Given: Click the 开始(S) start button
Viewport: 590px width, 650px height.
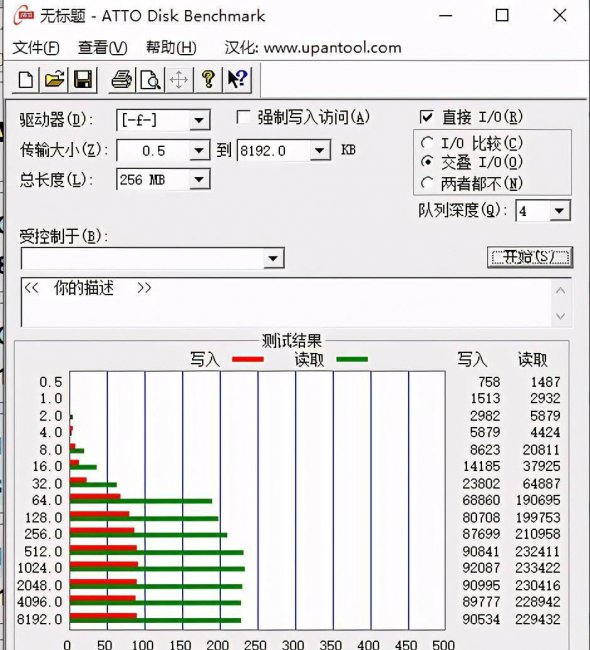Looking at the screenshot, I should tap(530, 257).
